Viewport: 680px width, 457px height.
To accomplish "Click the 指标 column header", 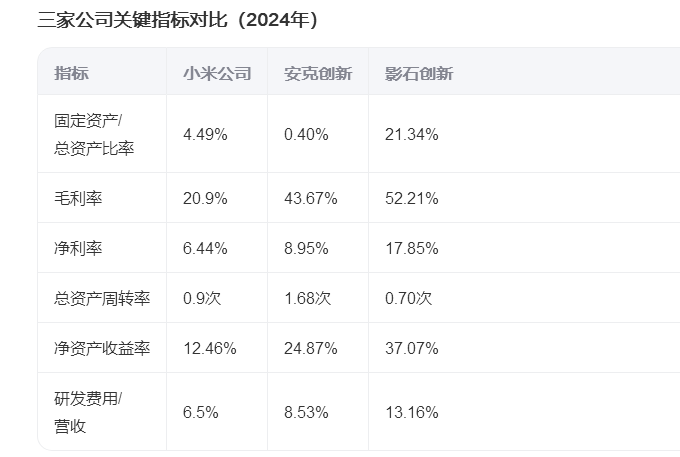I will (72, 73).
